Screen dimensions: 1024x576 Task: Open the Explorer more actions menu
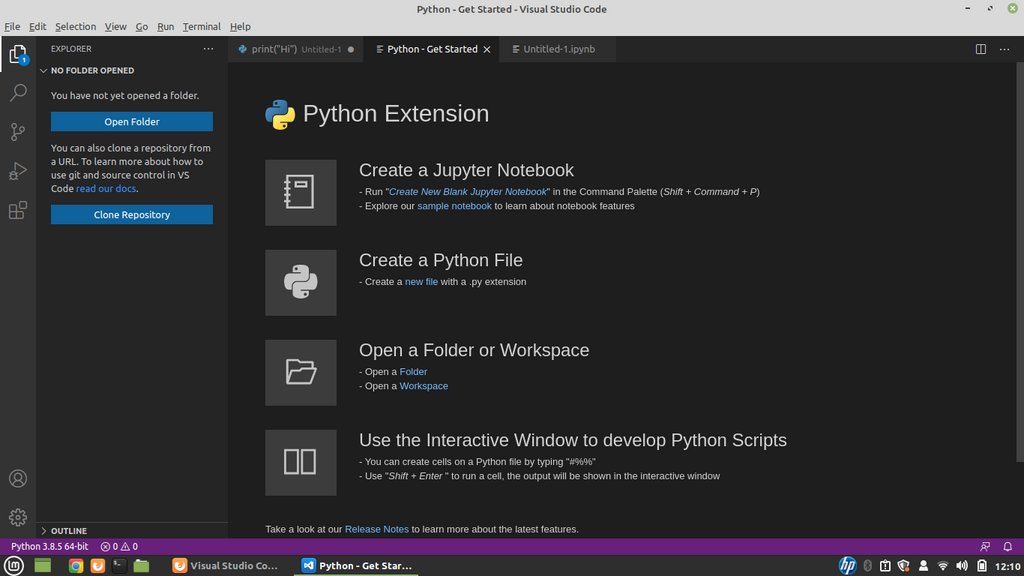[208, 48]
